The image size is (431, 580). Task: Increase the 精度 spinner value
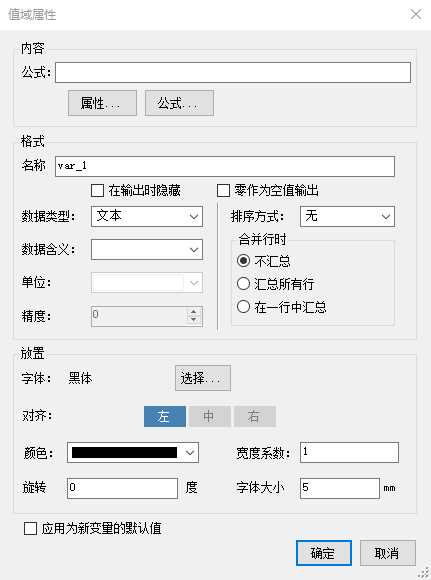pos(193,312)
